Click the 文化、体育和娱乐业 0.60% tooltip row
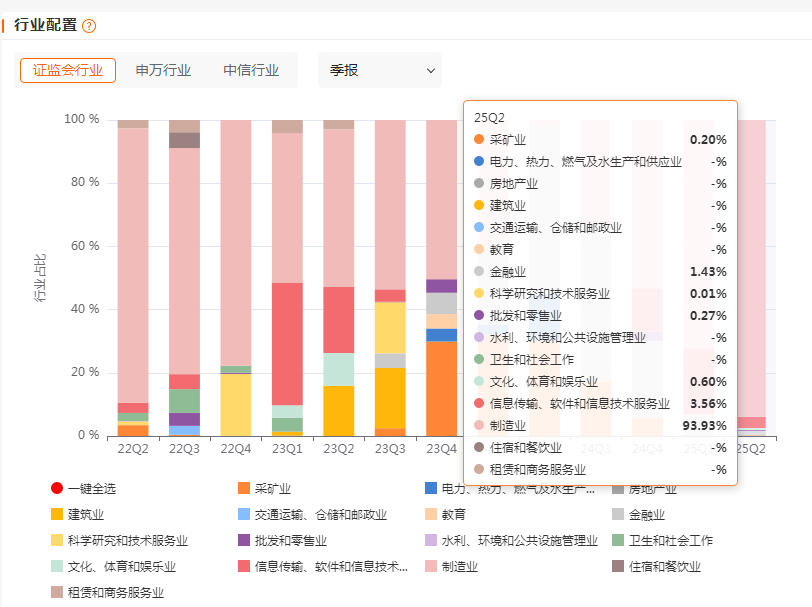 pyautogui.click(x=600, y=382)
